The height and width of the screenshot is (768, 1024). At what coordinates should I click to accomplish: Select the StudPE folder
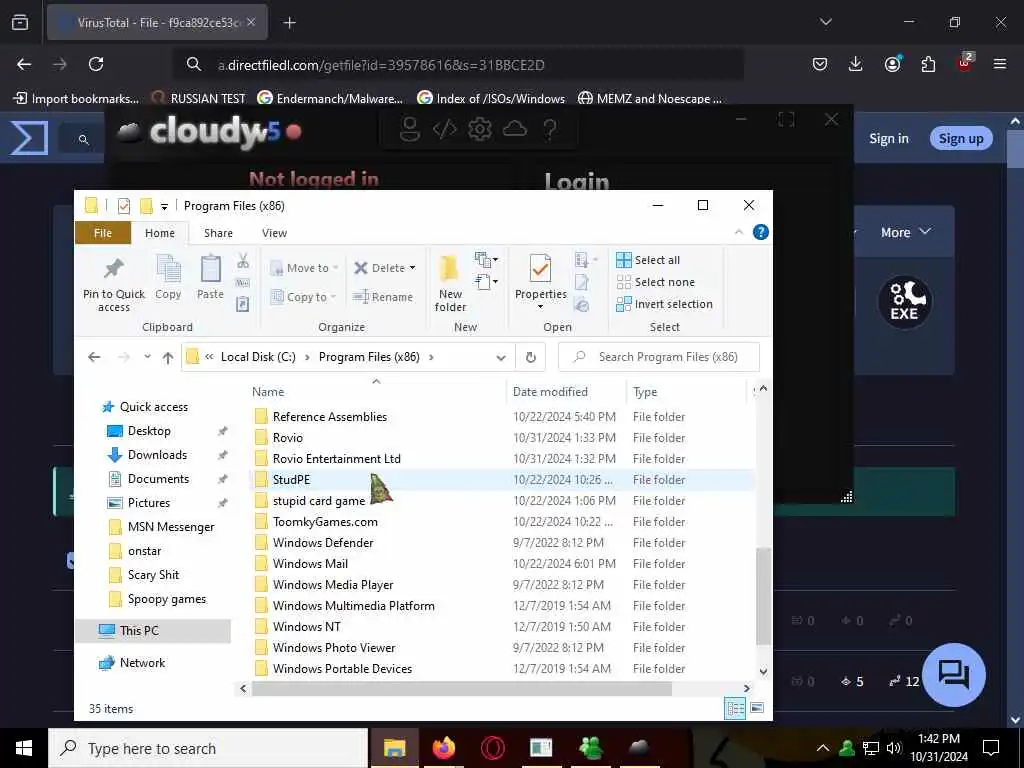coord(500,479)
